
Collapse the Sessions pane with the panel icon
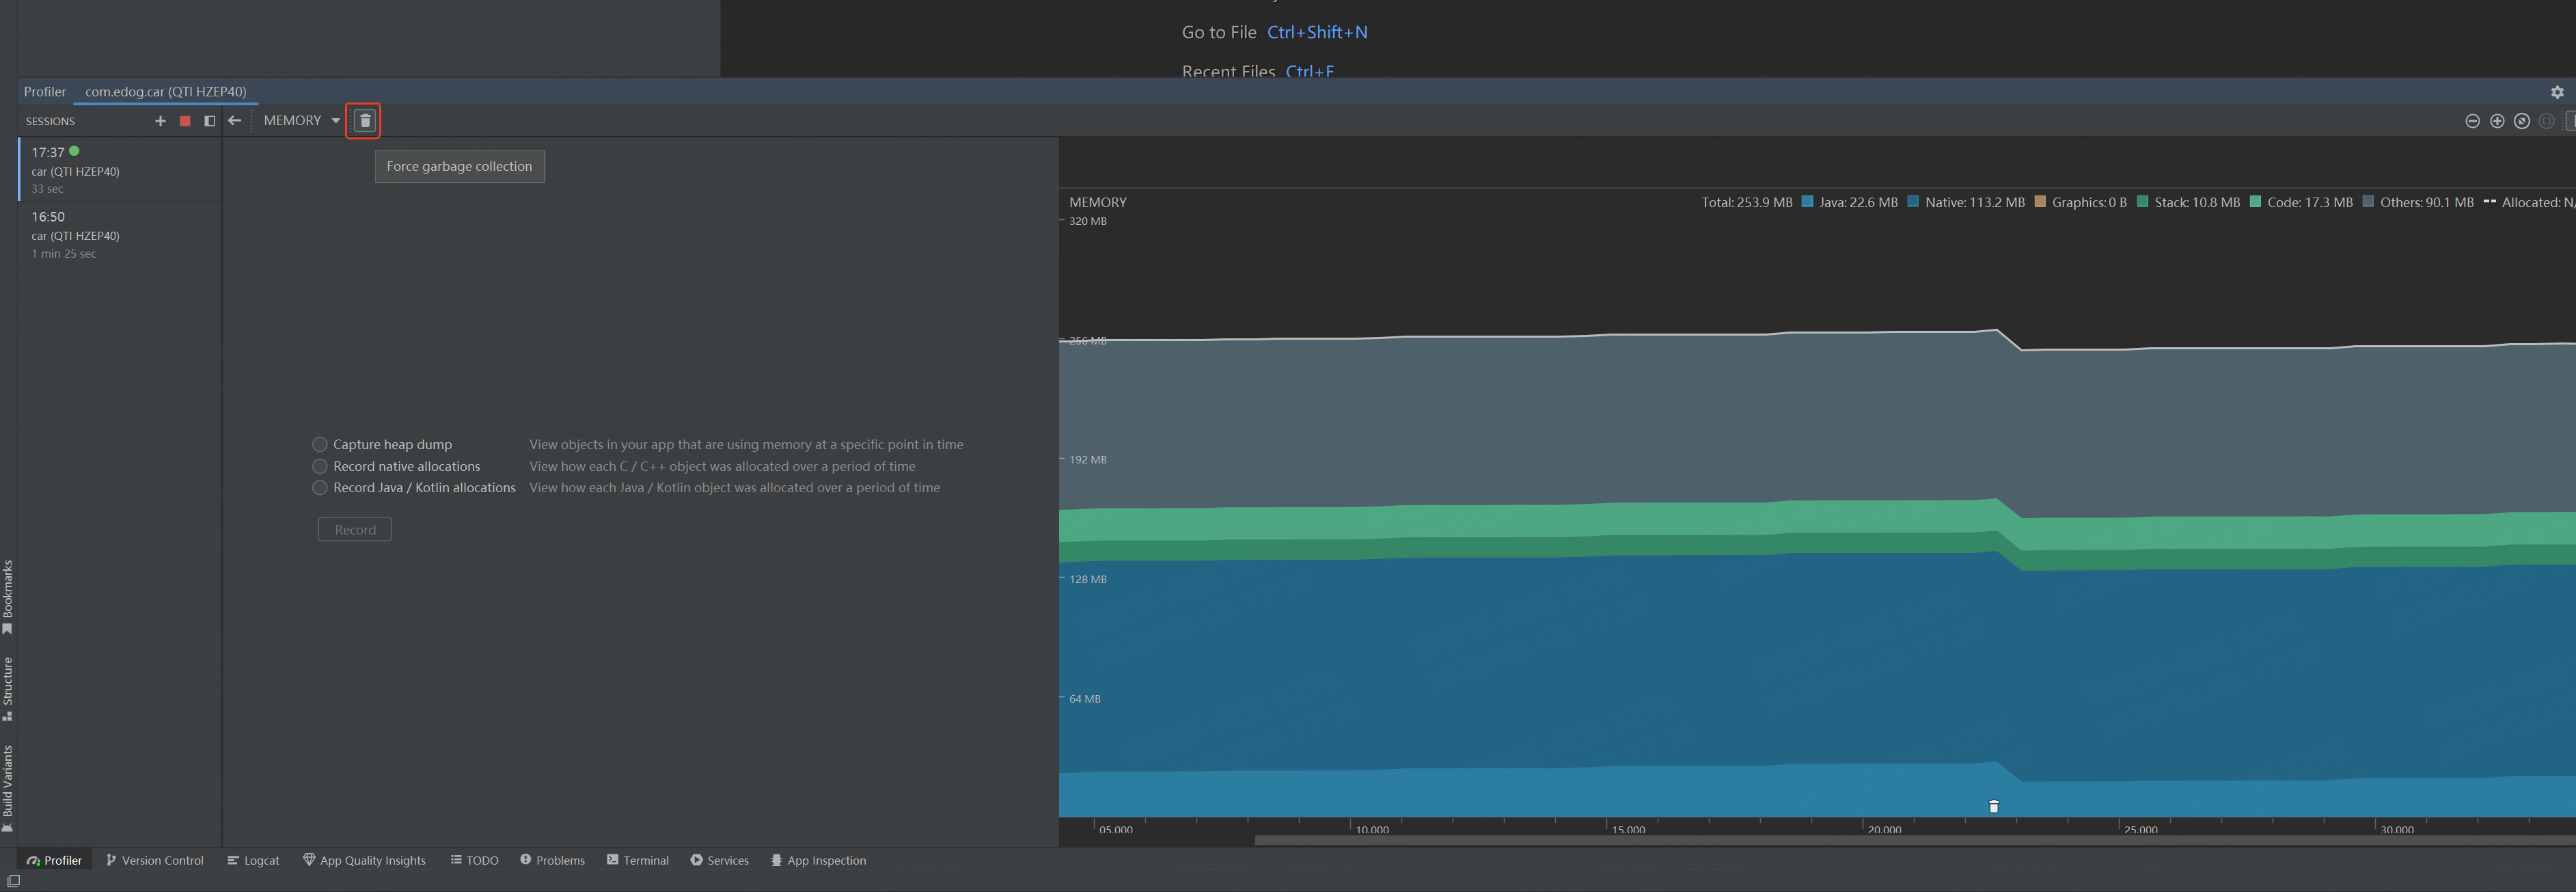tap(209, 121)
